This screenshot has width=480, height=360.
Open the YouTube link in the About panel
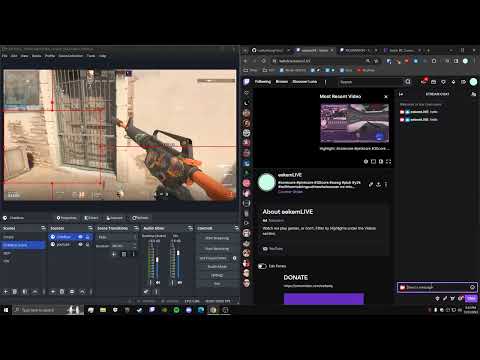[x=273, y=249]
